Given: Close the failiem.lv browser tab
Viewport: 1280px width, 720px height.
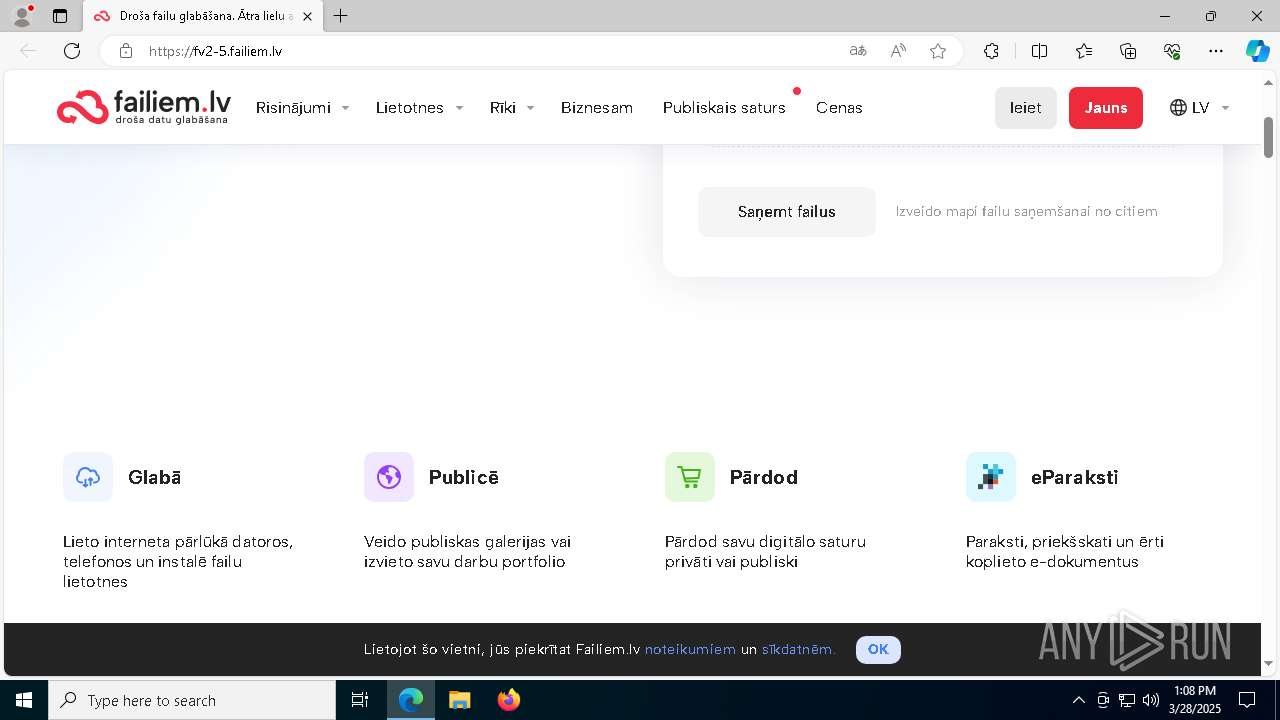Looking at the screenshot, I should click(x=307, y=16).
